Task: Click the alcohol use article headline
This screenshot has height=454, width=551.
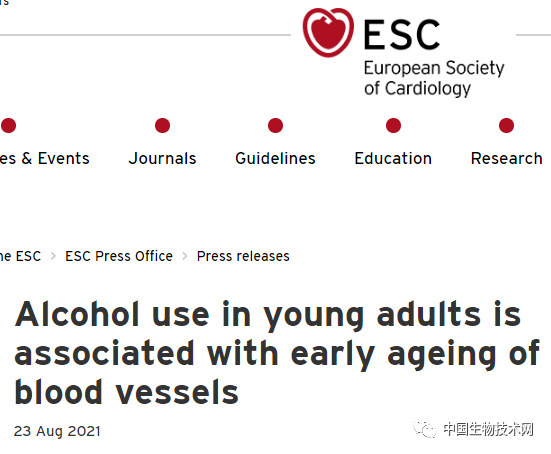Action: pos(277,352)
